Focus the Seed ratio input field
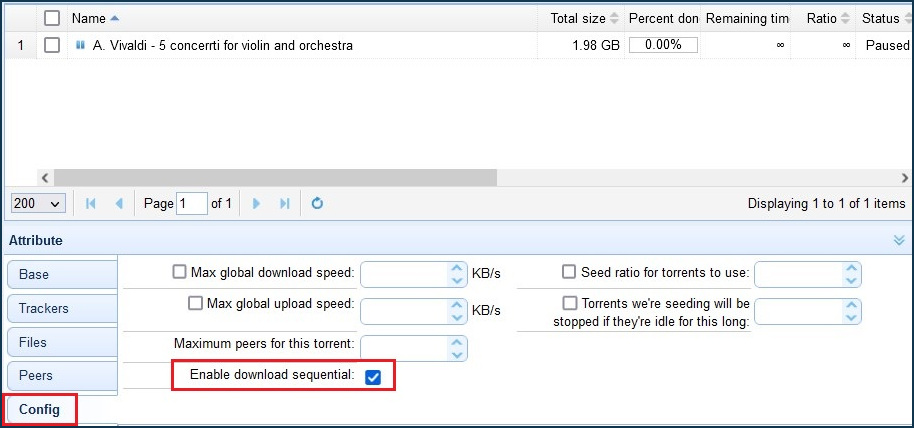914x428 pixels. [x=799, y=275]
